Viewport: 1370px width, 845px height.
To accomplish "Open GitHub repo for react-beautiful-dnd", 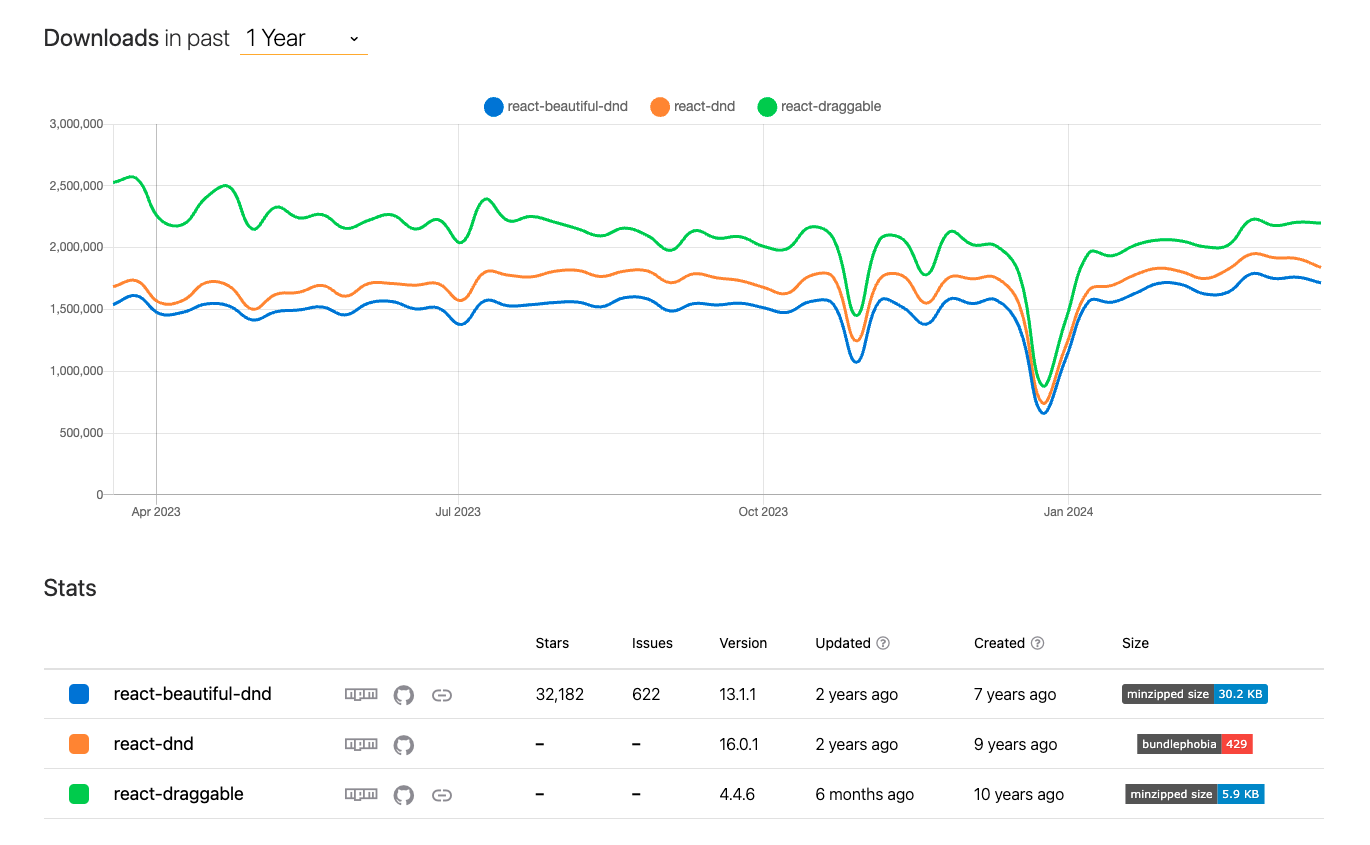I will 404,695.
